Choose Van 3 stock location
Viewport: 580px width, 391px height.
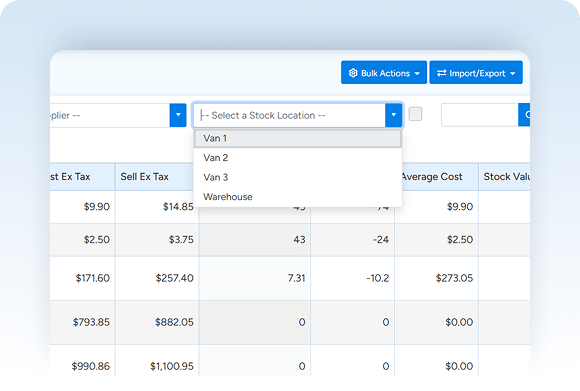298,177
